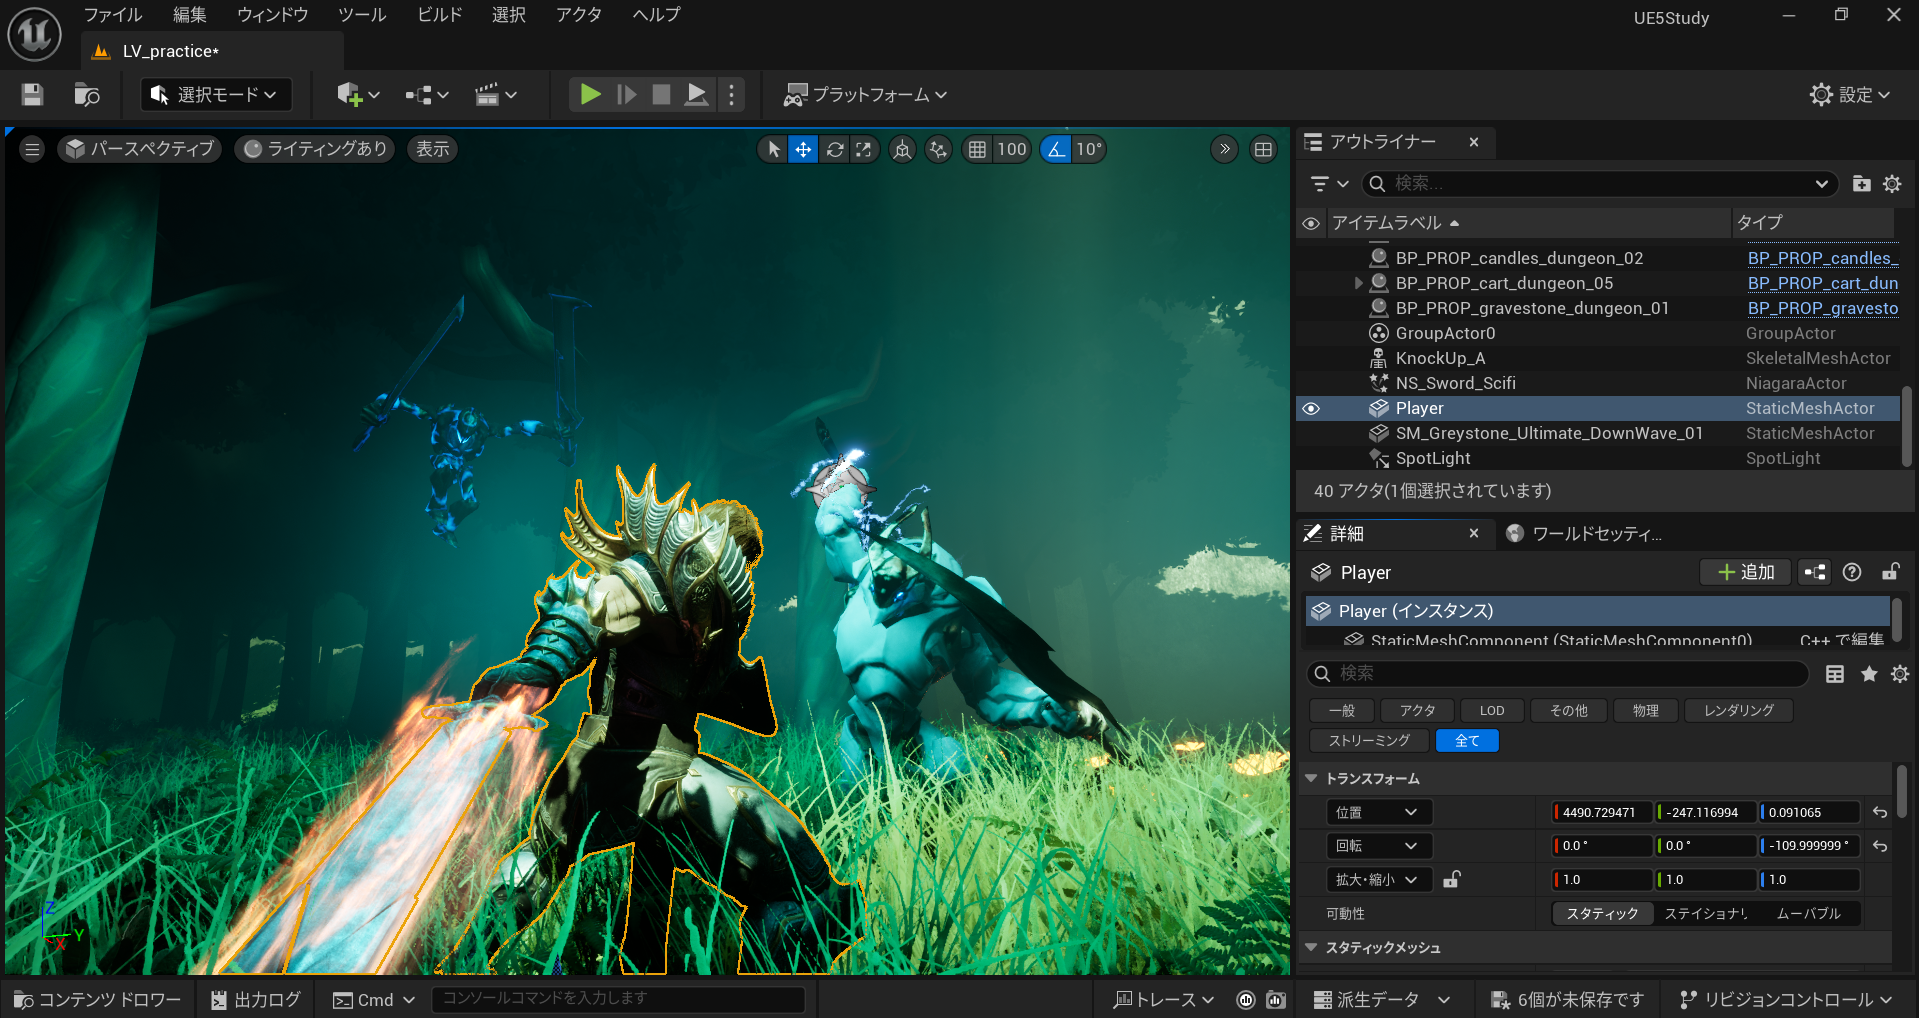Viewport: 1919px width, 1018px height.
Task: Toggle surface snapping icon in the viewport
Action: (938, 149)
